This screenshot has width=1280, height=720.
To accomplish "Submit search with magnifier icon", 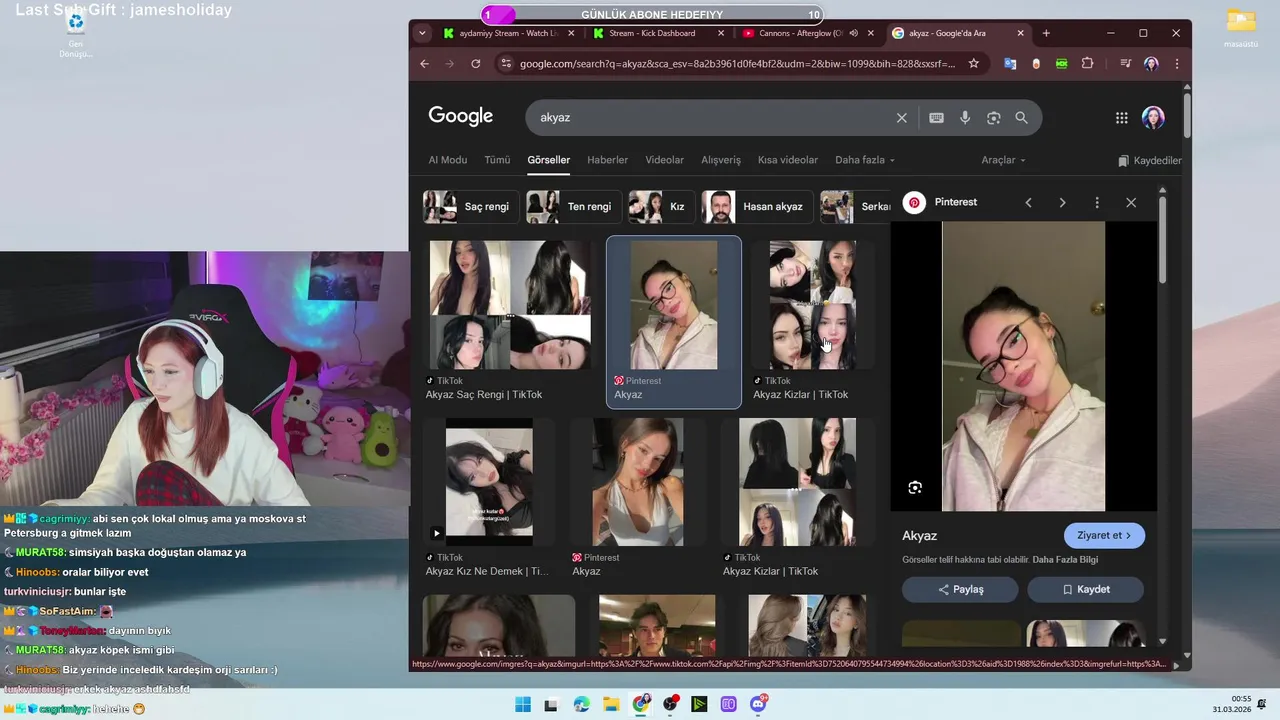I will 1021,118.
